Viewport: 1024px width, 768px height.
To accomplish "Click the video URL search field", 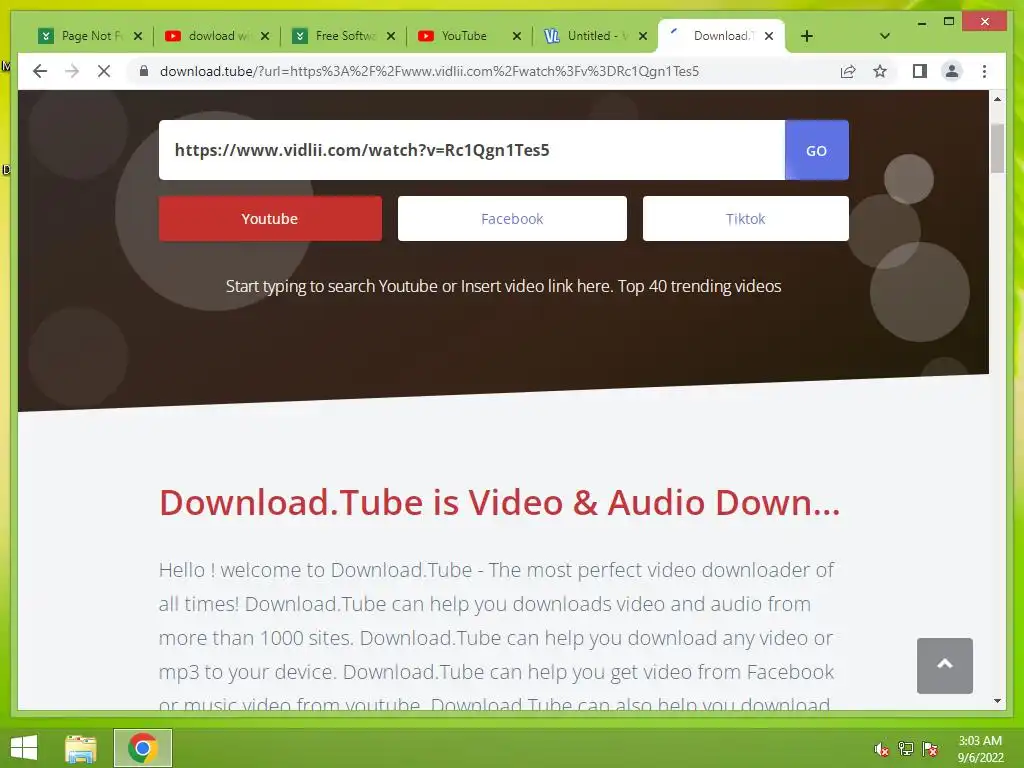I will (472, 150).
